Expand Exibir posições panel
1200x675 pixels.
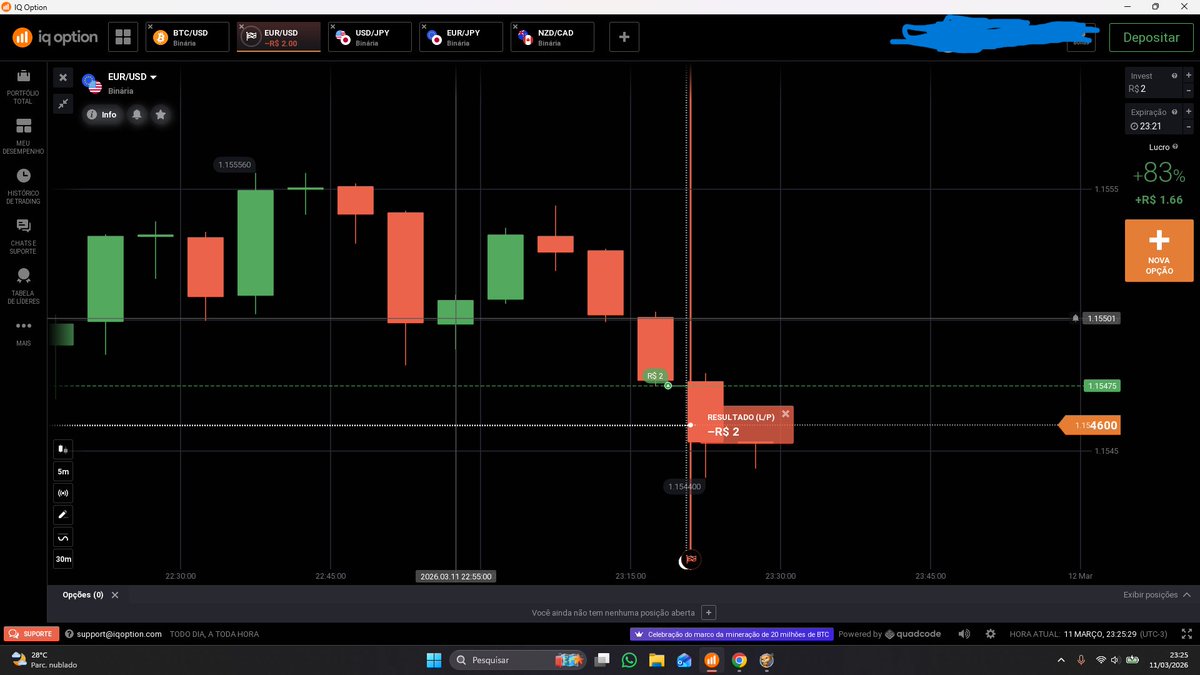click(x=1156, y=595)
